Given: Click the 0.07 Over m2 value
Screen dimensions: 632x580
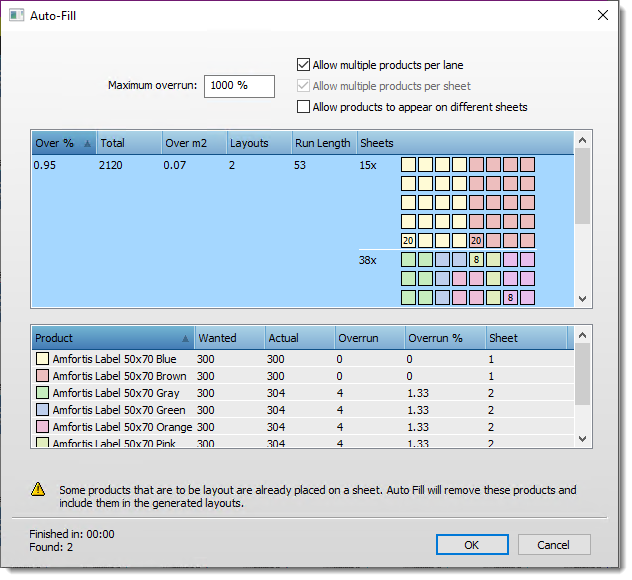Looking at the screenshot, I should pyautogui.click(x=175, y=165).
